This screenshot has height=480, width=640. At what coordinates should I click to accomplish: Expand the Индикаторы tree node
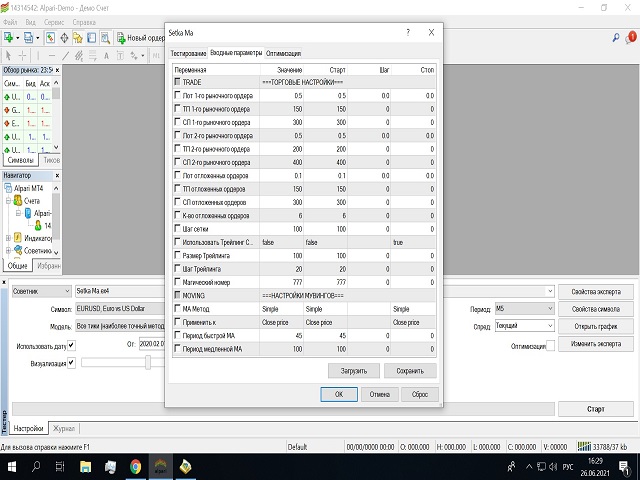coord(8,238)
